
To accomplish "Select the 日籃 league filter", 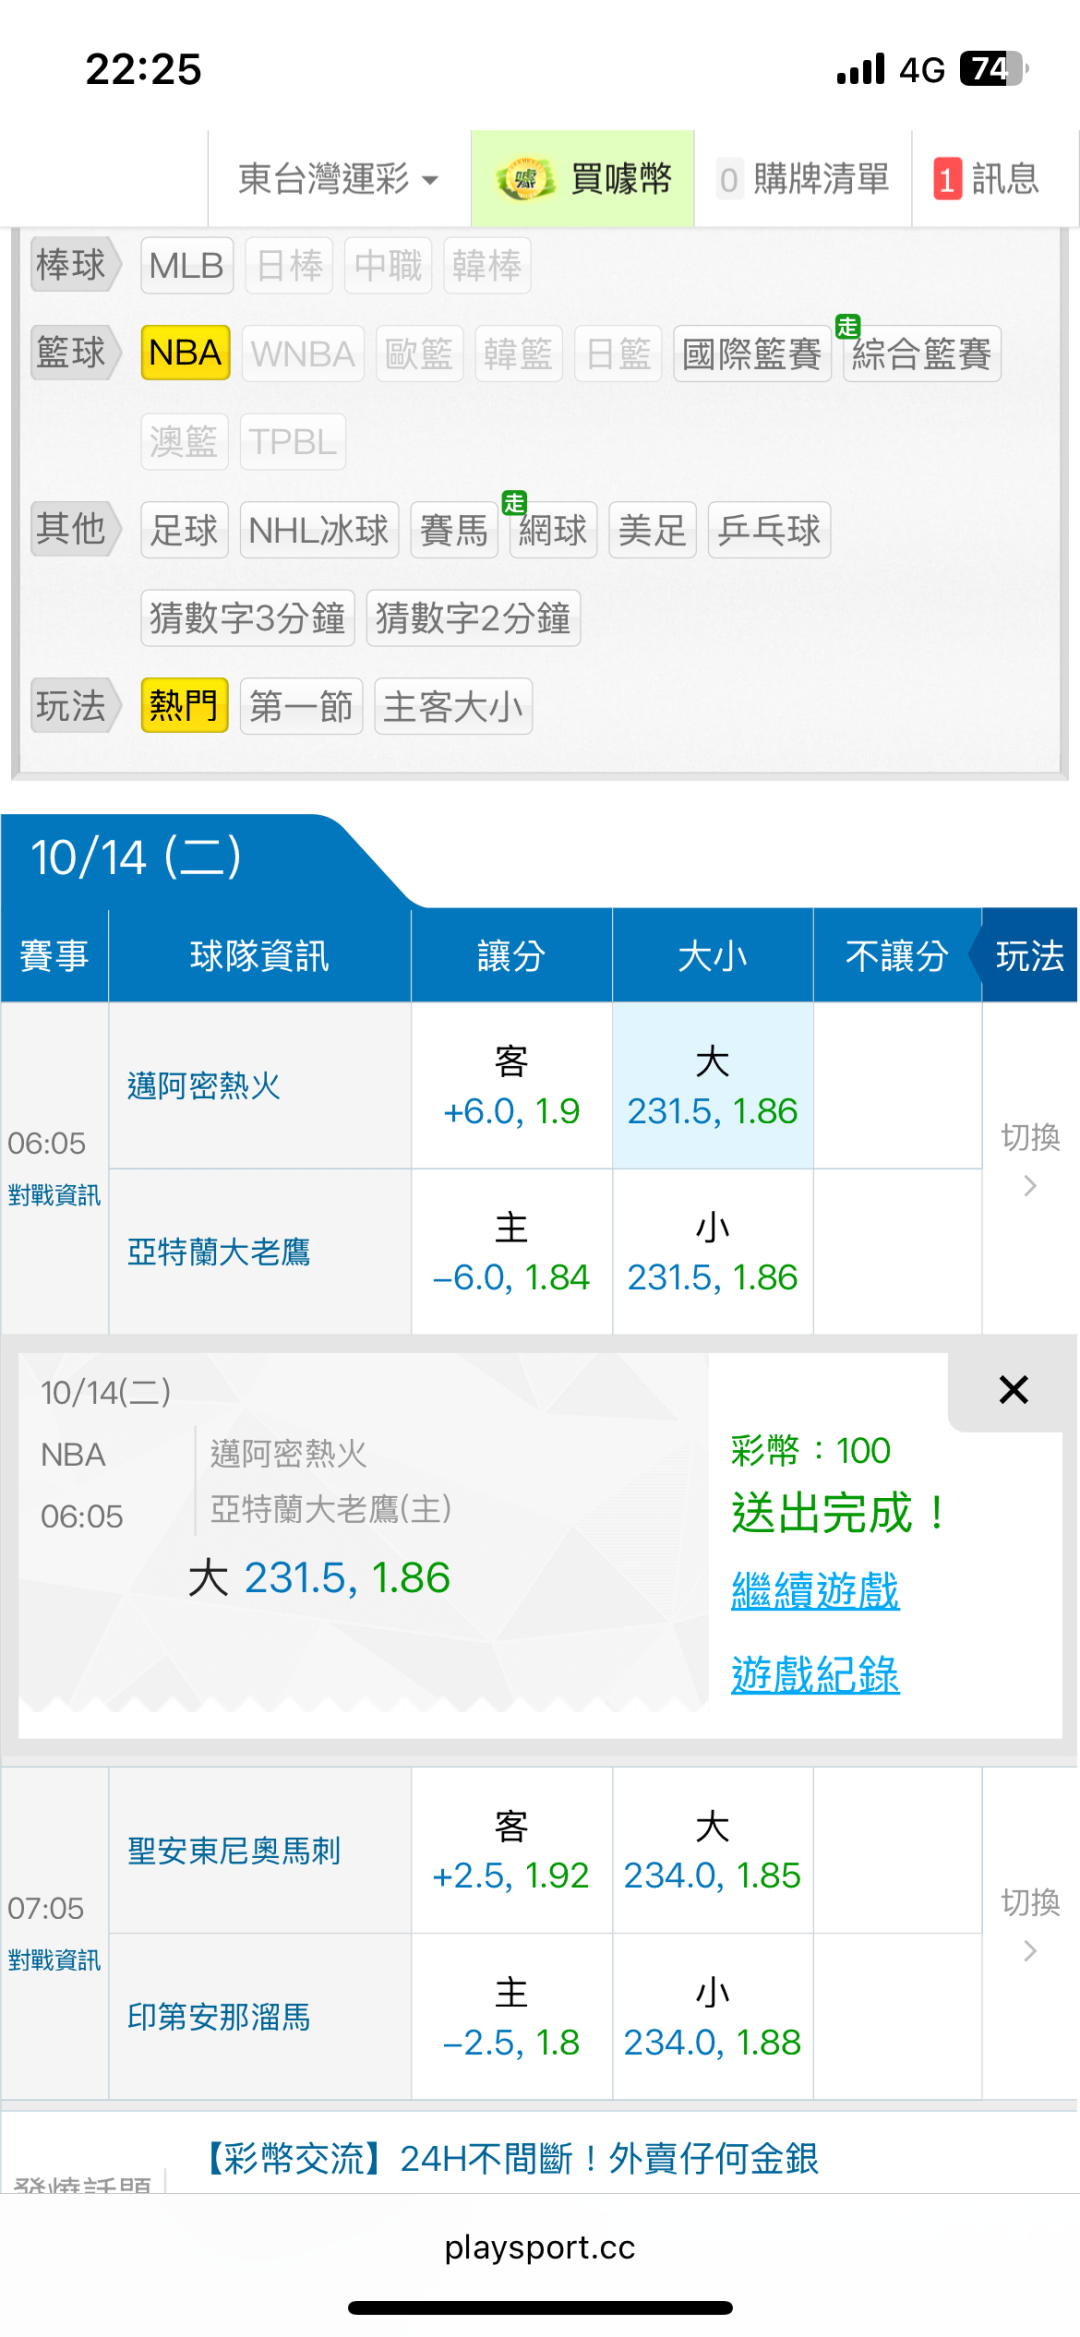I will 618,353.
